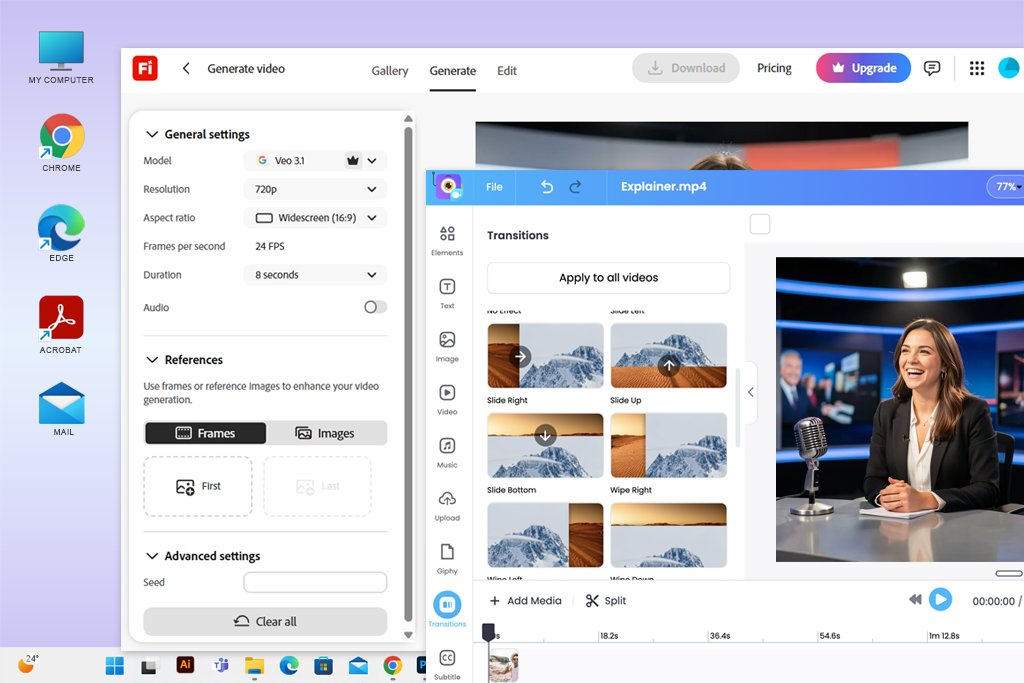Screen dimensions: 1024x683
Task: Switch to the Generate tab
Action: pyautogui.click(x=453, y=71)
